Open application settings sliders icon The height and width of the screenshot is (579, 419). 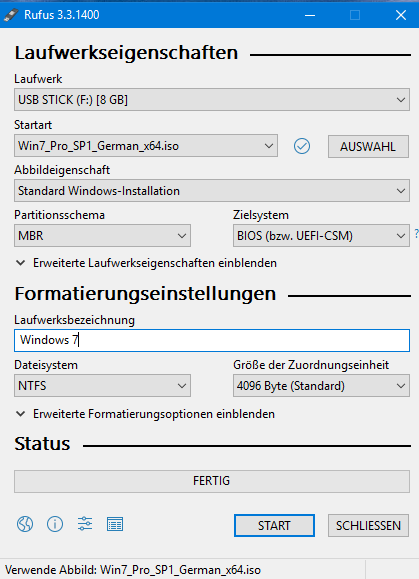pyautogui.click(x=85, y=524)
